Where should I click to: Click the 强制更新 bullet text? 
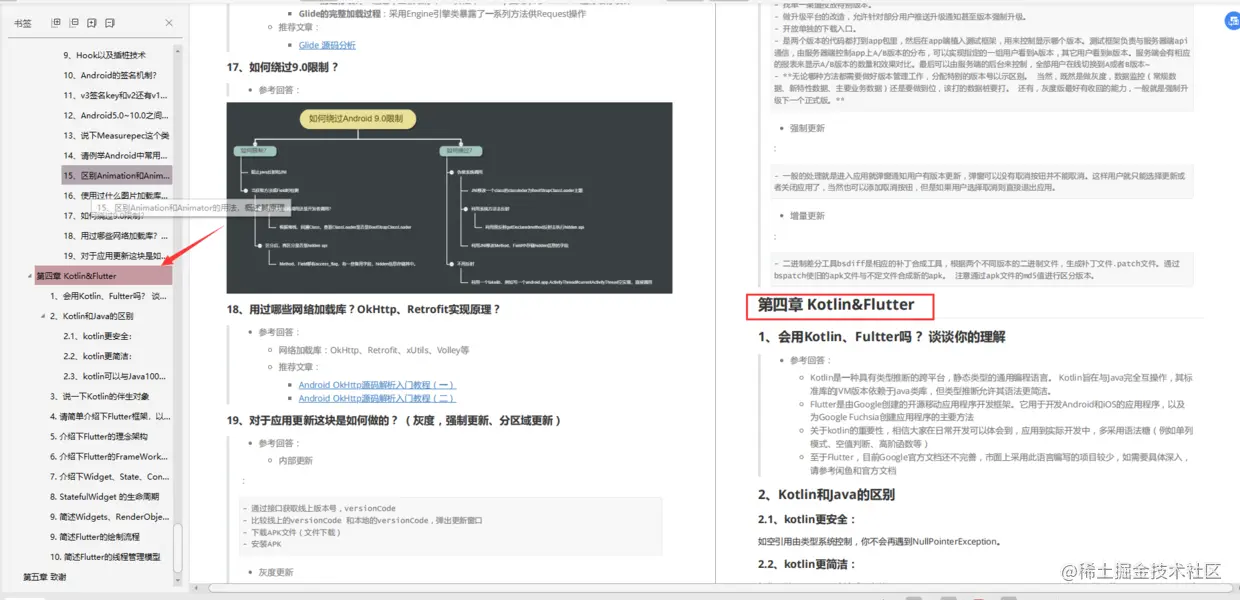tap(807, 129)
